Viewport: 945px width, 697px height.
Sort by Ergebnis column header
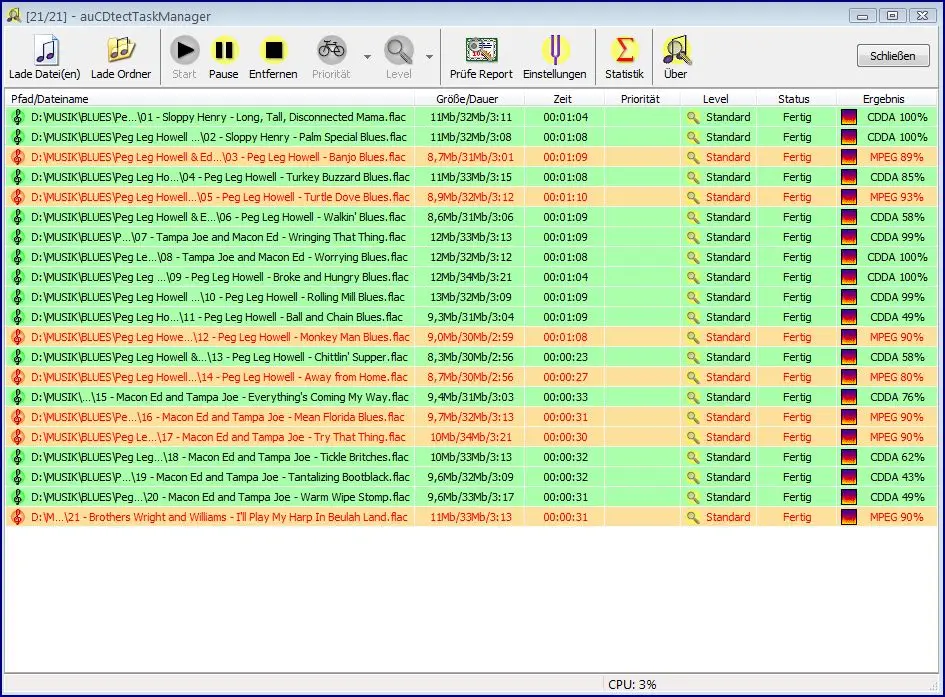[x=886, y=99]
